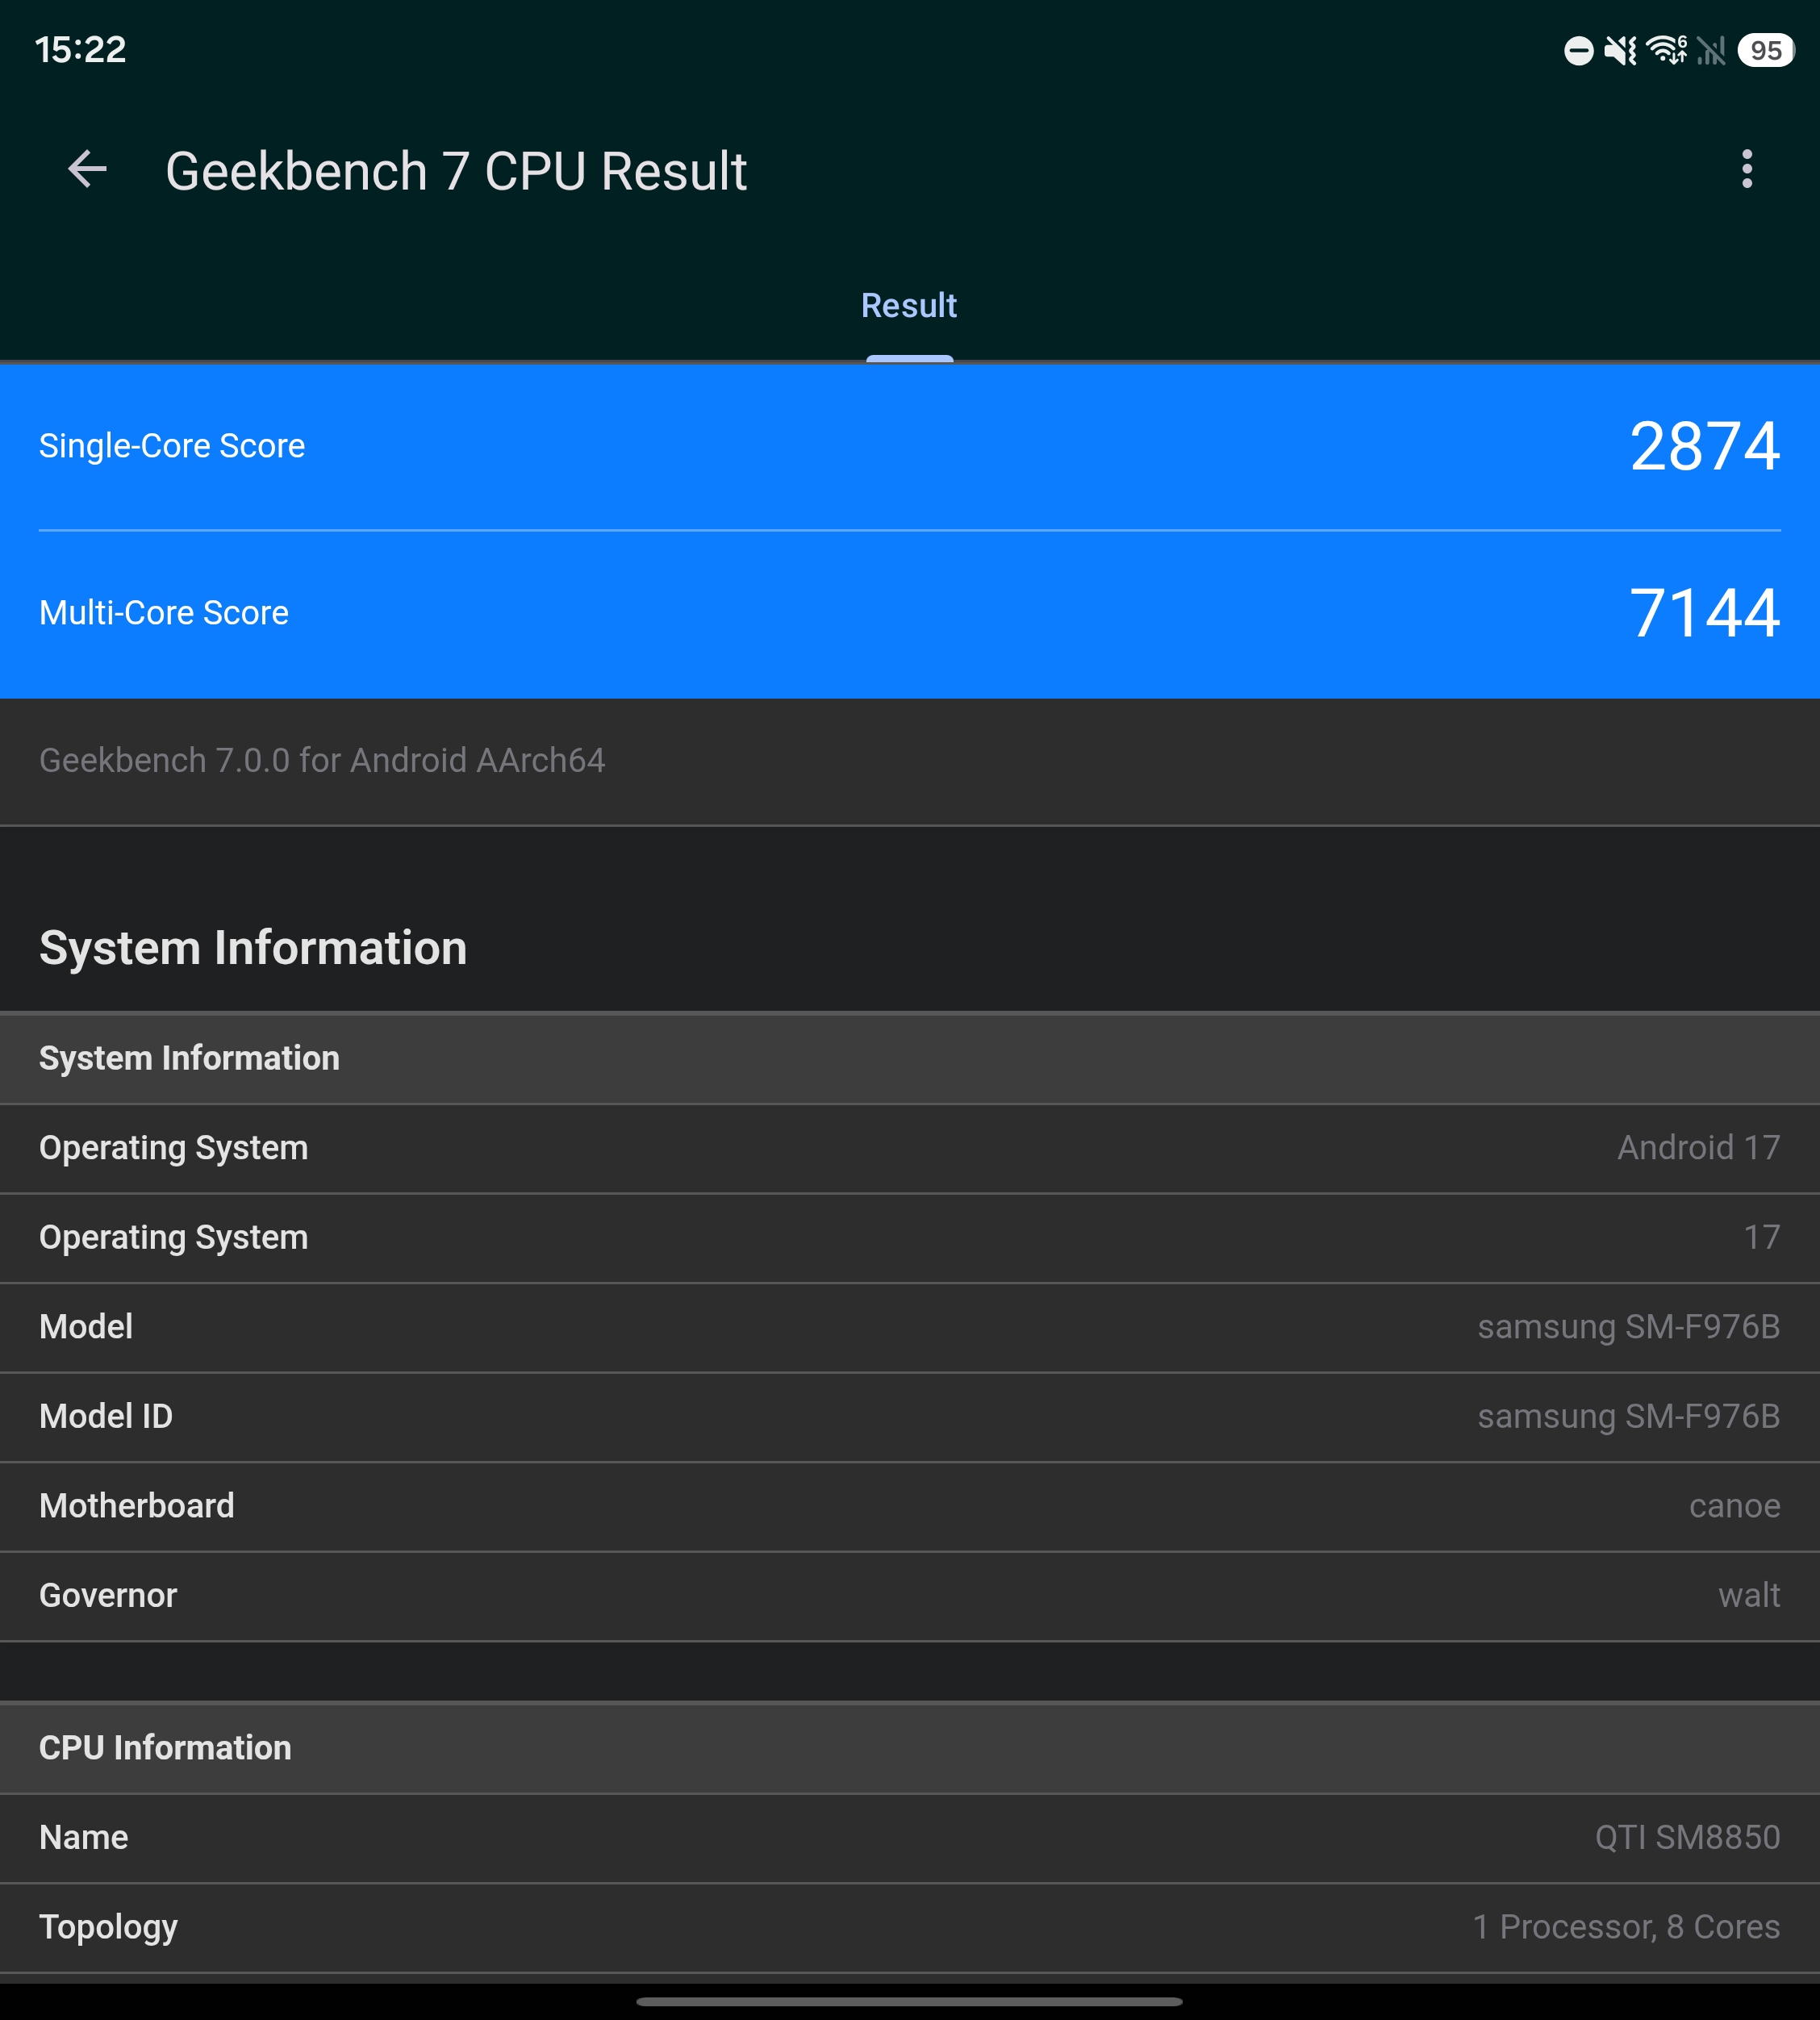Viewport: 1820px width, 2020px height.
Task: Tap the back arrow in the header
Action: [x=87, y=169]
